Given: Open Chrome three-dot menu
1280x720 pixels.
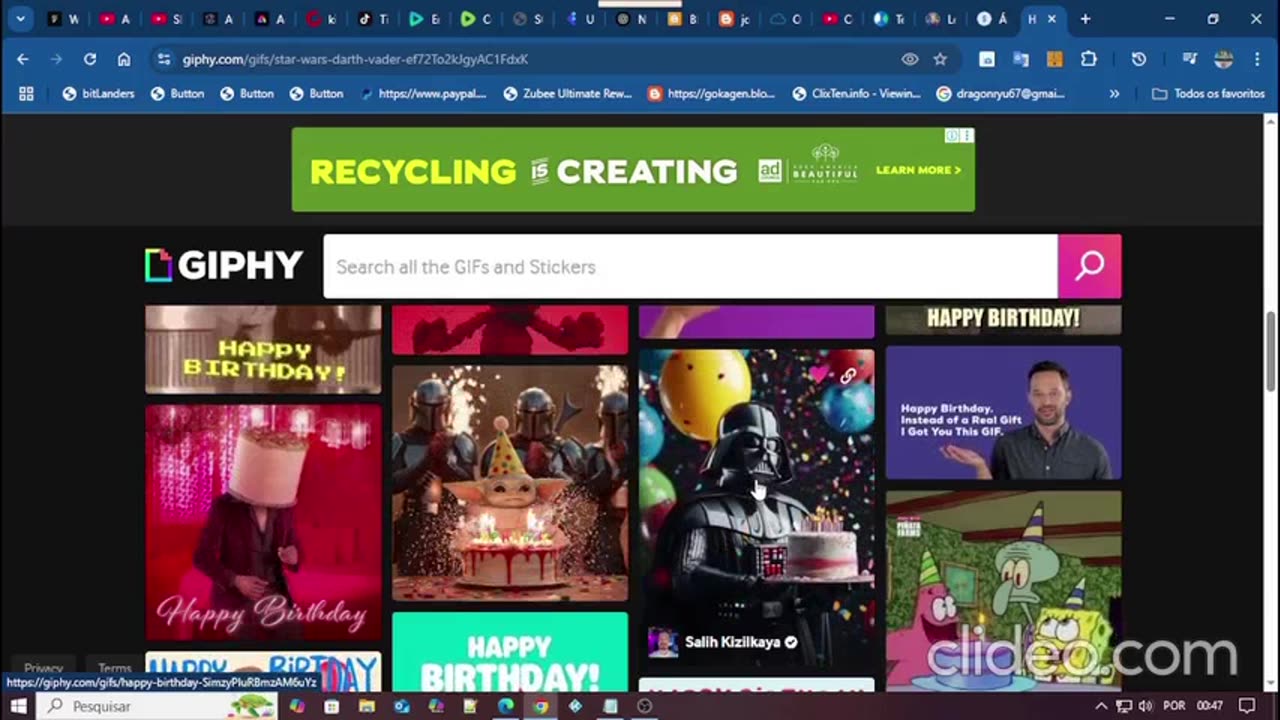Looking at the screenshot, I should [x=1257, y=59].
